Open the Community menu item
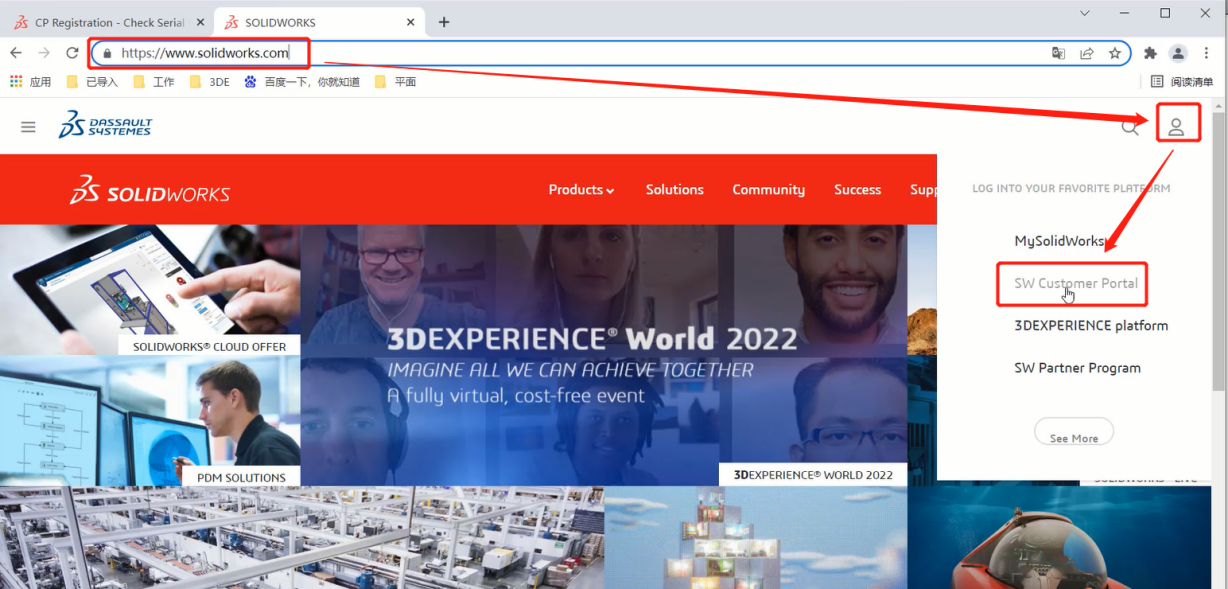The height and width of the screenshot is (589, 1228). pyautogui.click(x=768, y=190)
